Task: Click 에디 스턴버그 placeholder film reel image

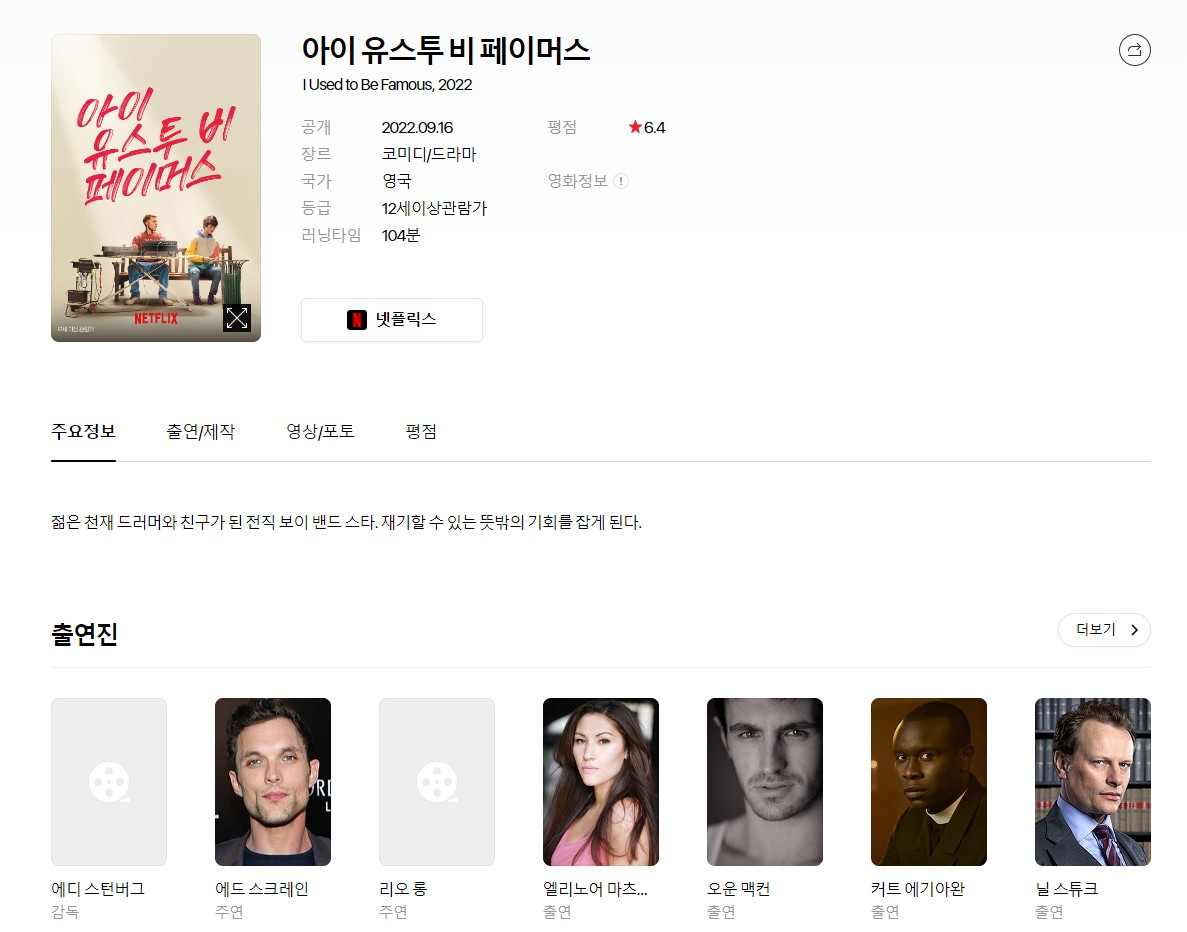Action: click(x=109, y=781)
